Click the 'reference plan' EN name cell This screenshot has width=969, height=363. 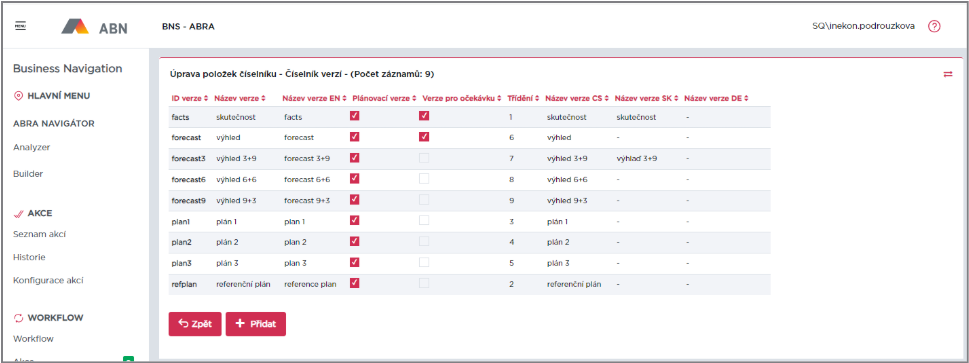click(x=310, y=284)
